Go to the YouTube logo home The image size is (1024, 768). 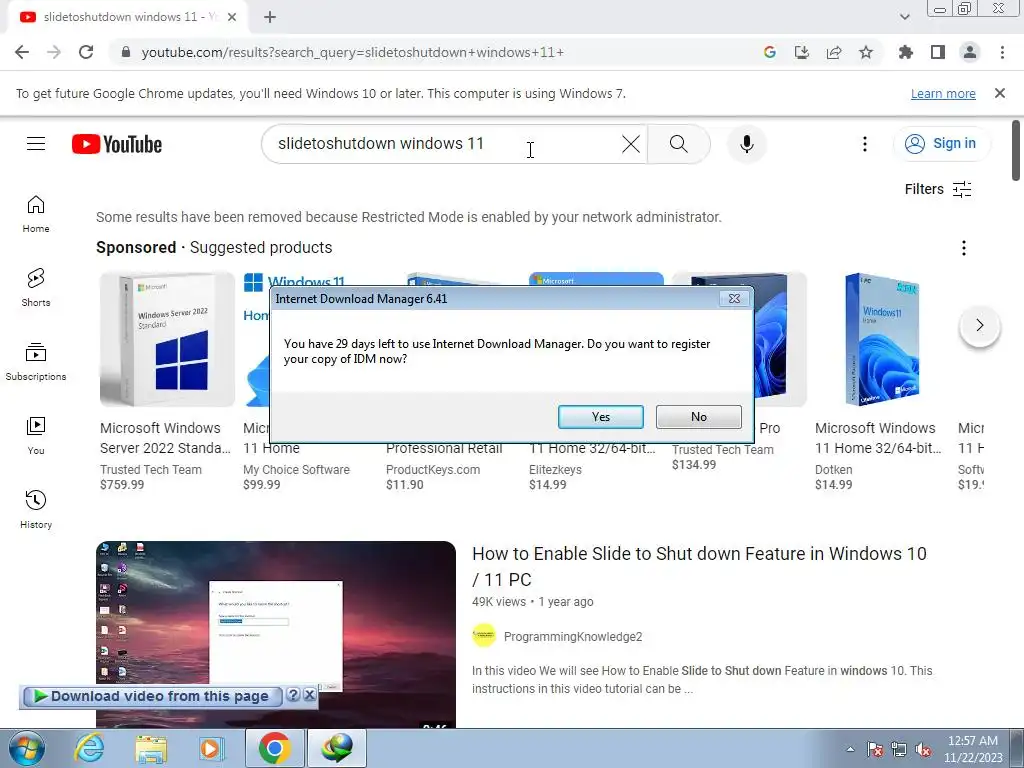point(117,144)
